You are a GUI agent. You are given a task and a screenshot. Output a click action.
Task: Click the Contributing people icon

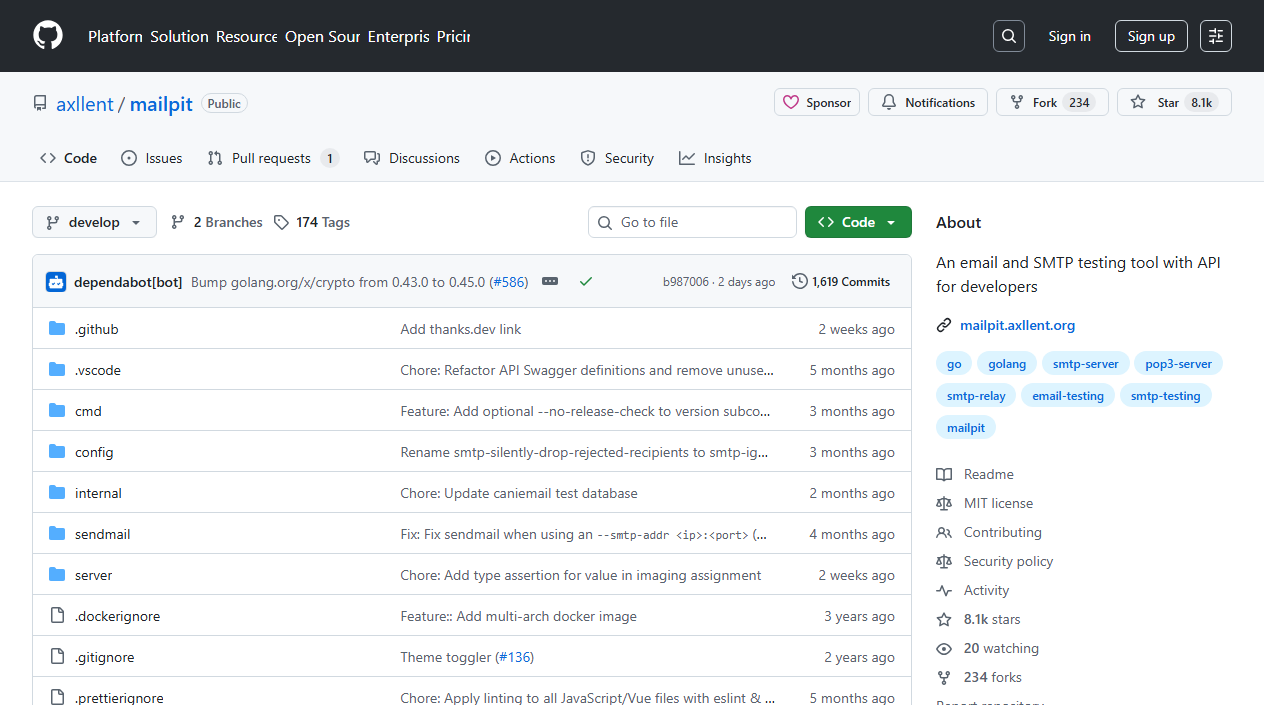944,532
